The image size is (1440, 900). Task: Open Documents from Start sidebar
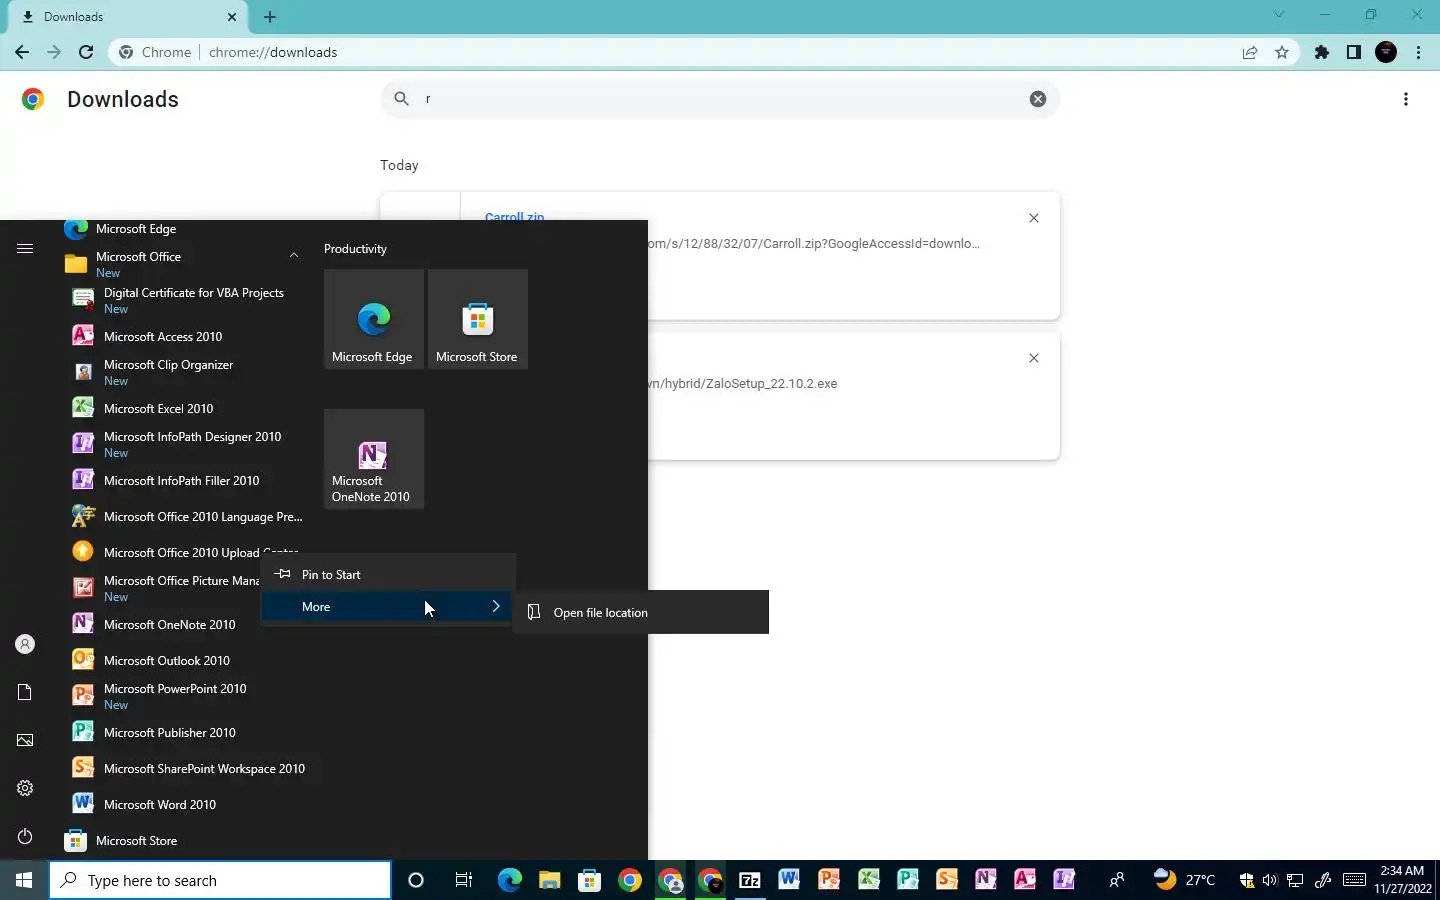[x=25, y=692]
